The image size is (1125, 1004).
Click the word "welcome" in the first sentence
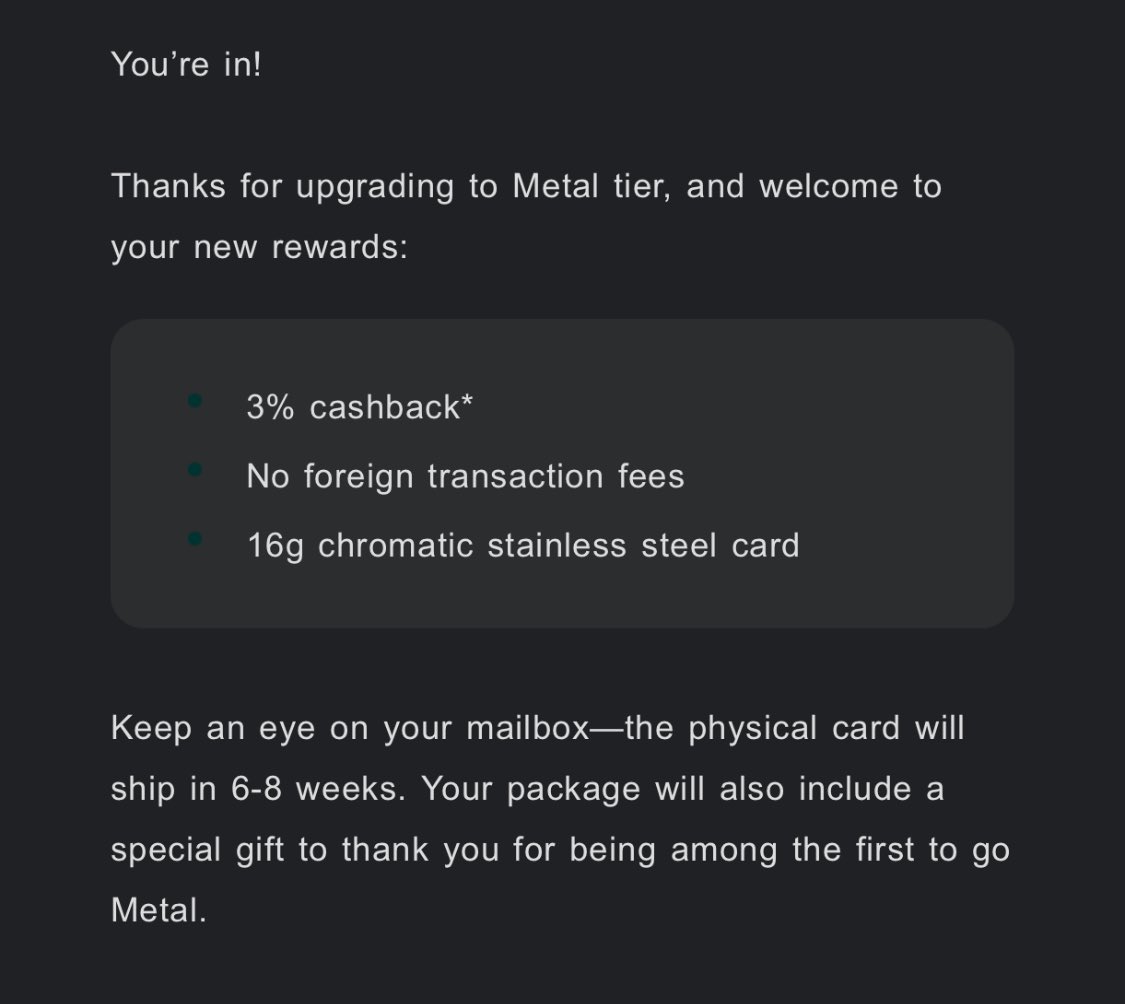(x=829, y=187)
